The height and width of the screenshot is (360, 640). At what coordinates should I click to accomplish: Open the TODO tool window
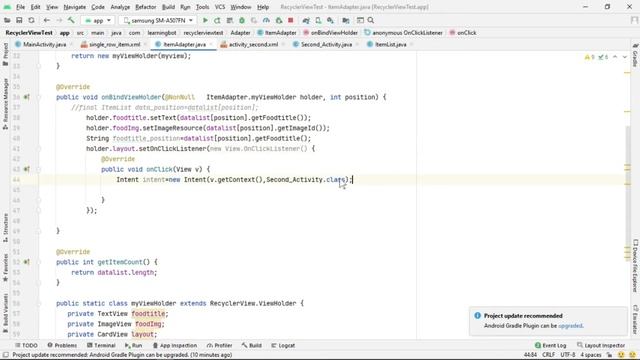pyautogui.click(x=26, y=345)
